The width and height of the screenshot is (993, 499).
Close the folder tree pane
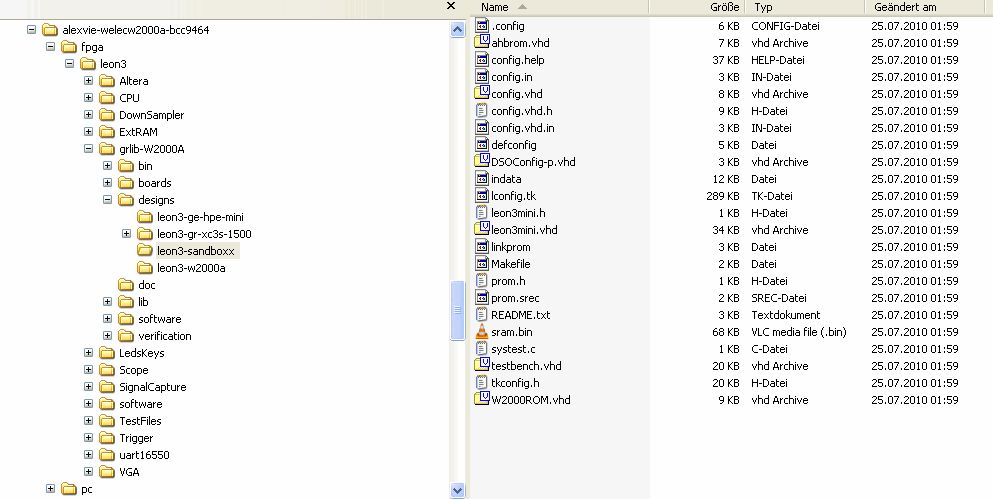tap(451, 6)
